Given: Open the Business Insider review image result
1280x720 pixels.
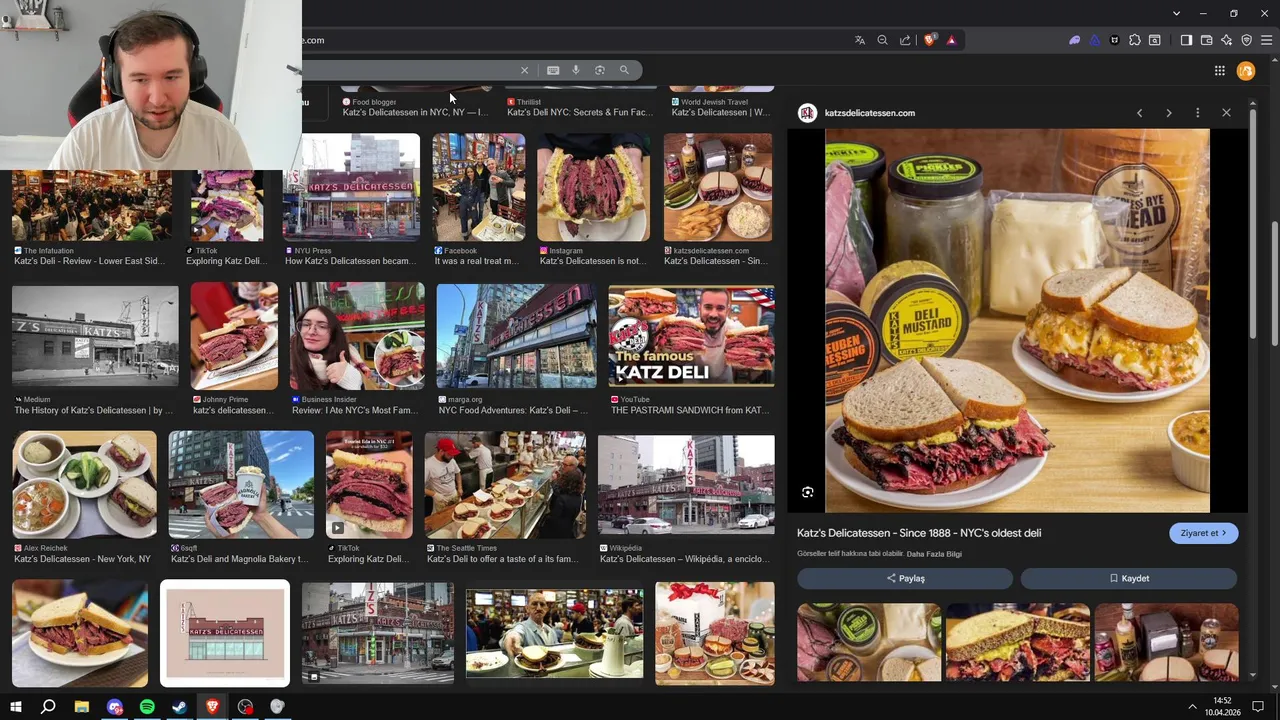Looking at the screenshot, I should (x=357, y=336).
